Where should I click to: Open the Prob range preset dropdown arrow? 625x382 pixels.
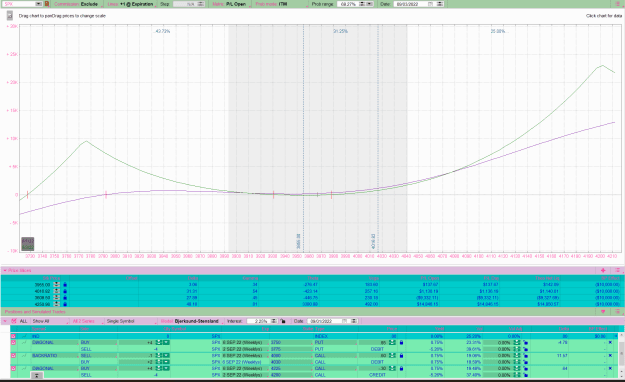coord(369,4)
